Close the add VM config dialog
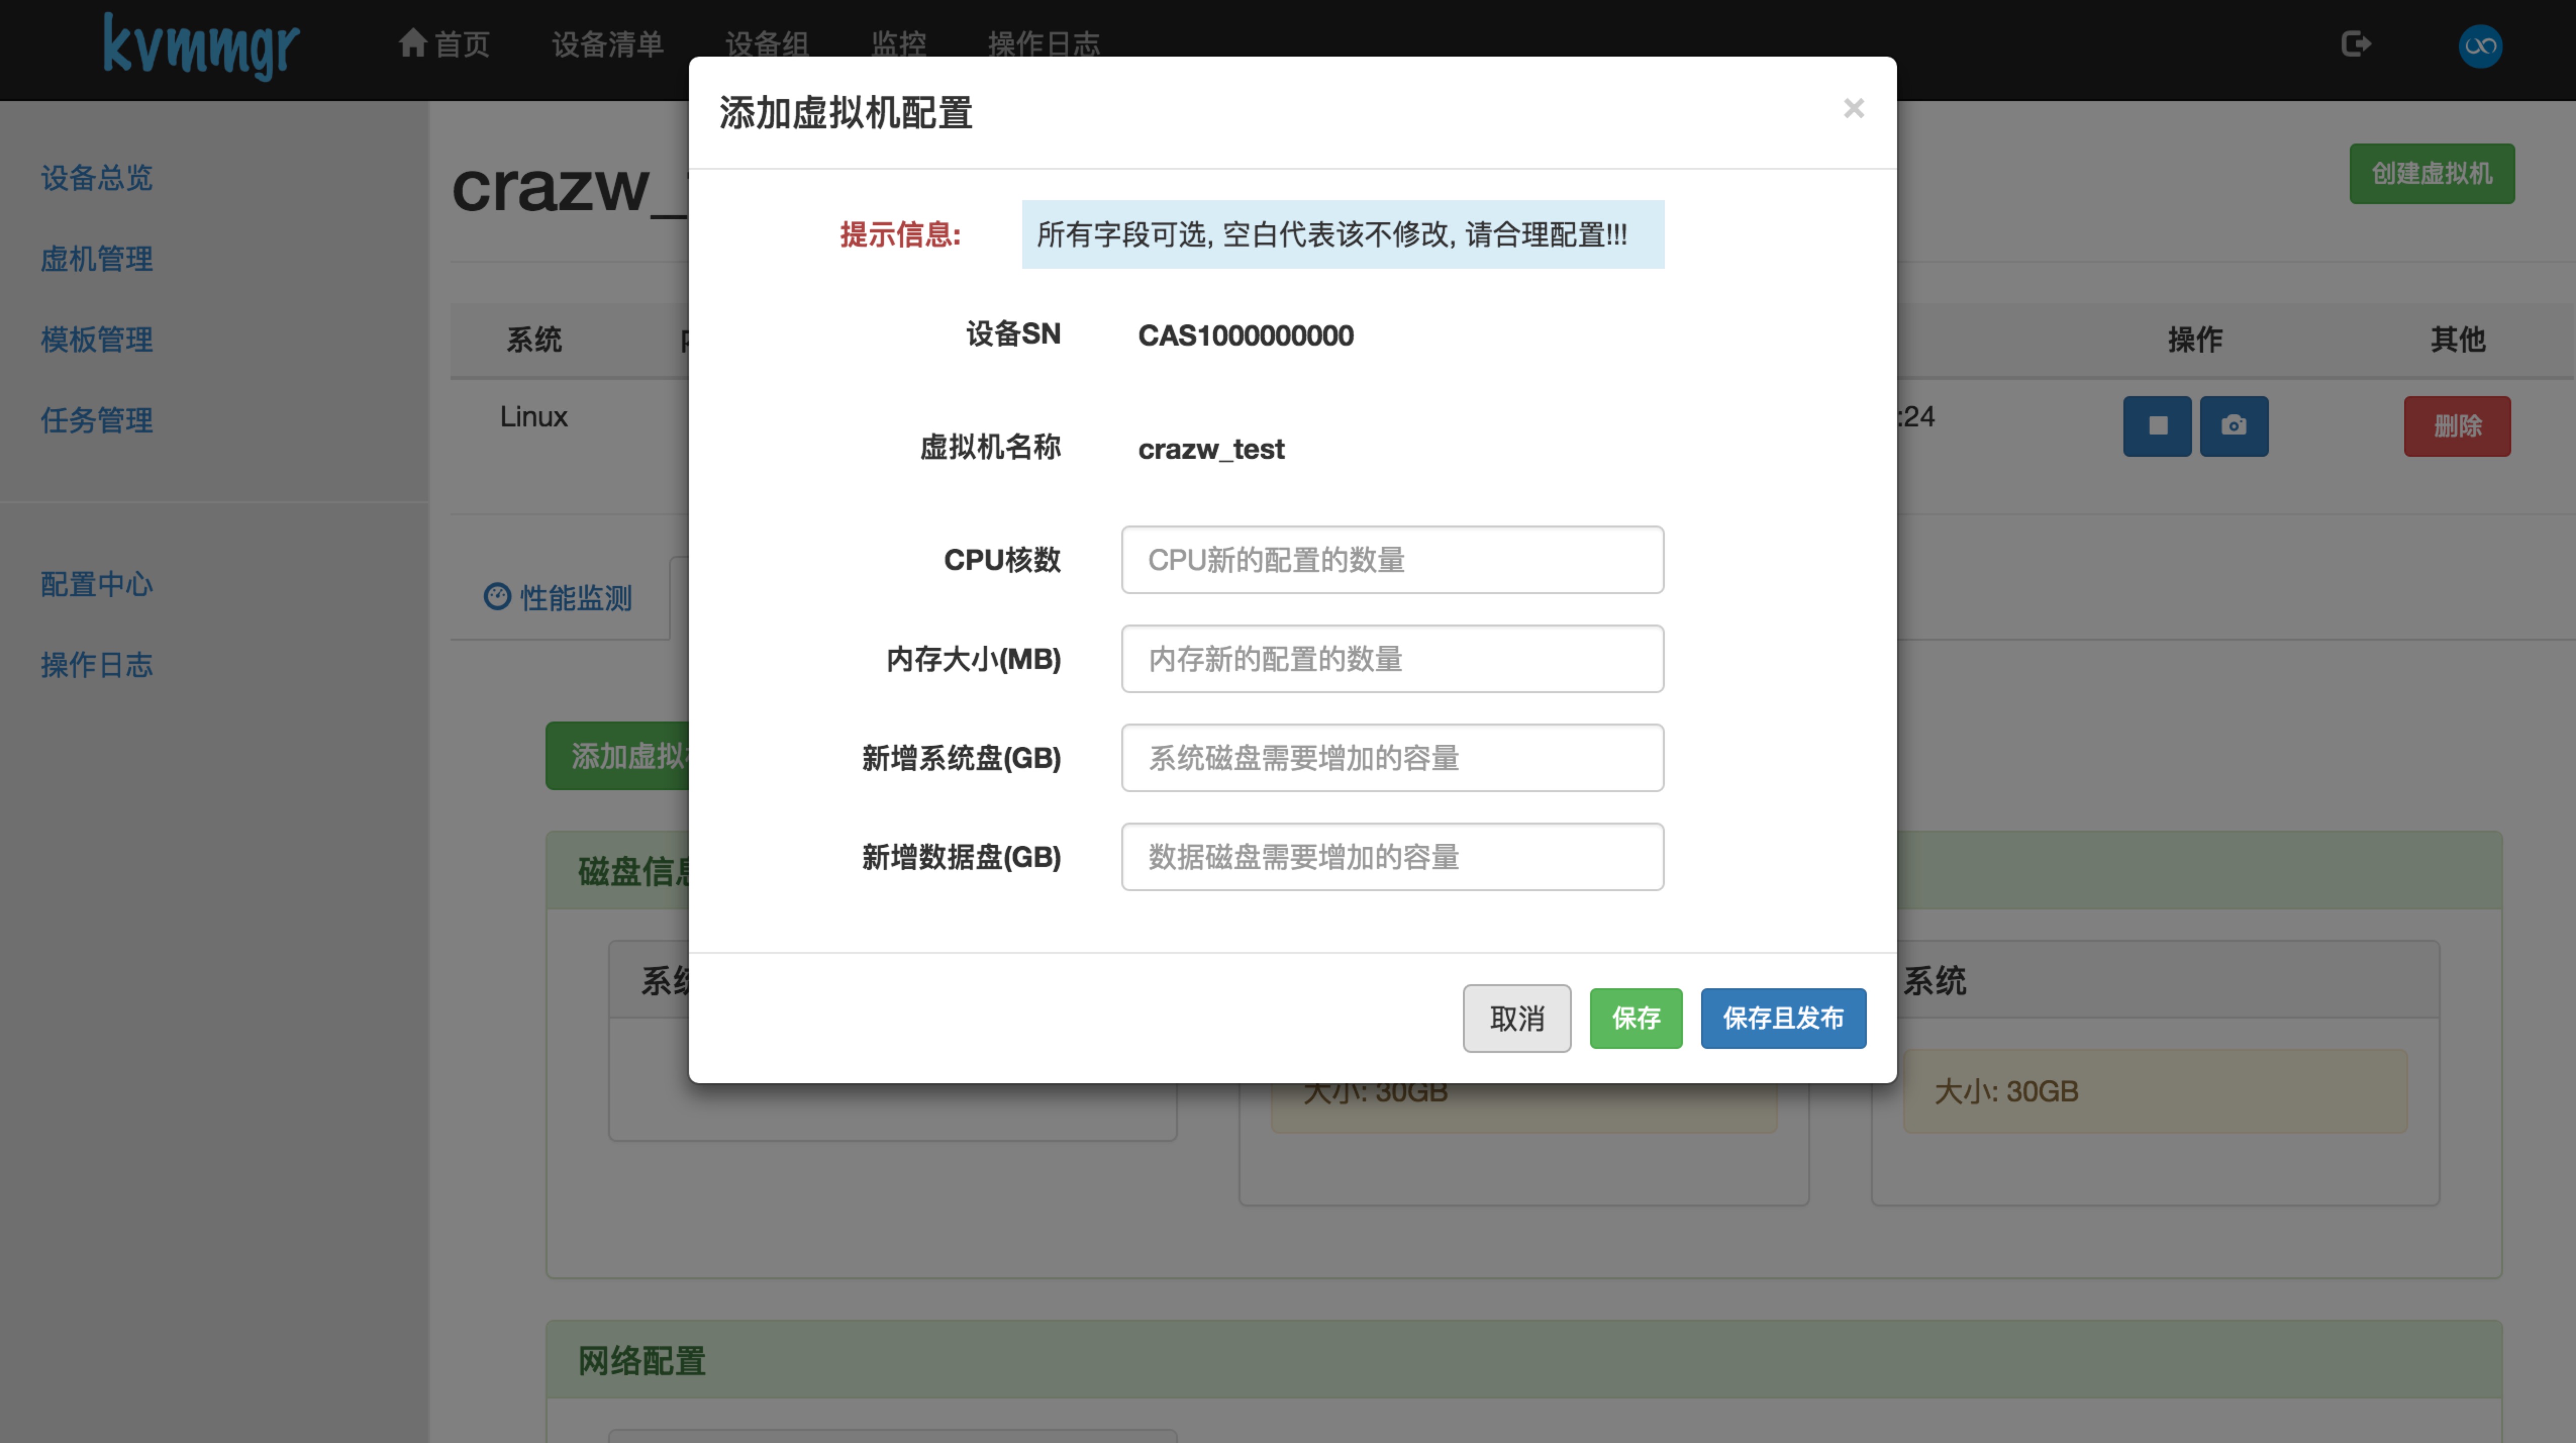Viewport: 2576px width, 1443px height. click(x=1853, y=108)
